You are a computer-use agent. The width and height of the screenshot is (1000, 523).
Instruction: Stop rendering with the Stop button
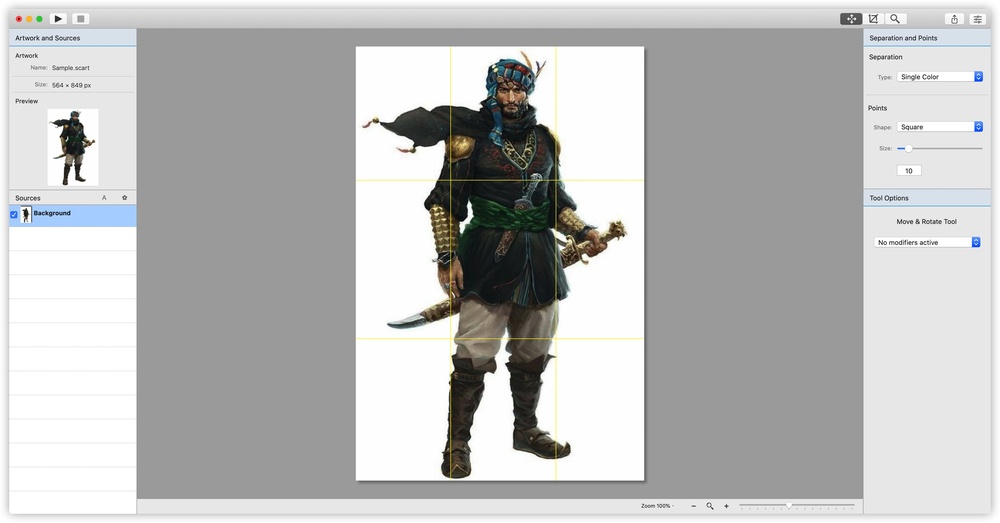80,19
